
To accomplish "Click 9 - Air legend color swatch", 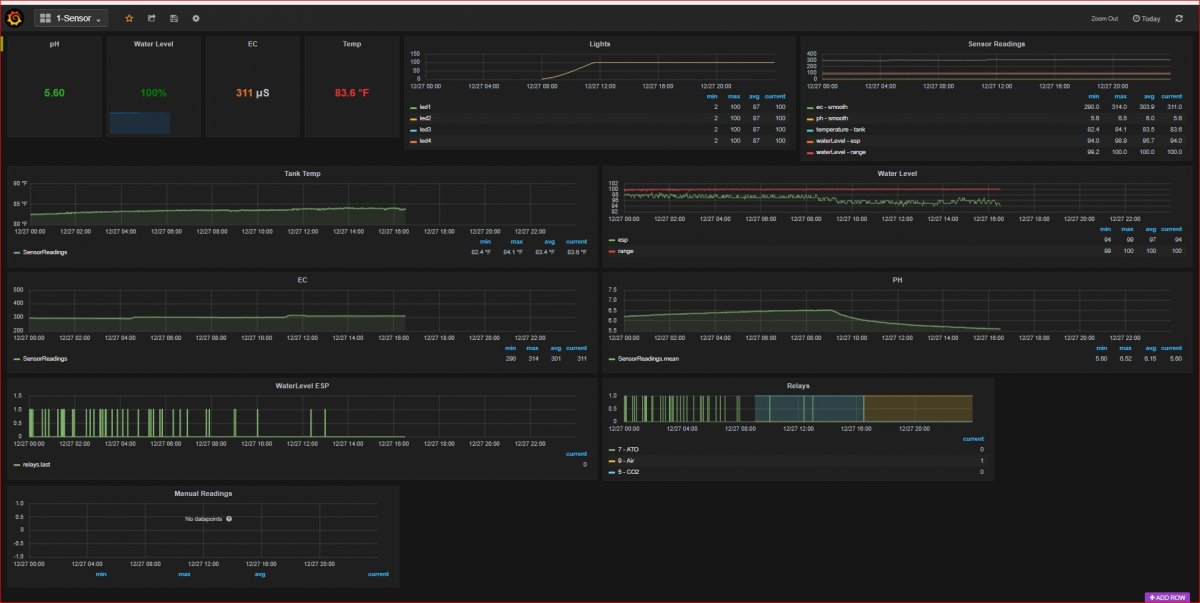I will point(612,460).
